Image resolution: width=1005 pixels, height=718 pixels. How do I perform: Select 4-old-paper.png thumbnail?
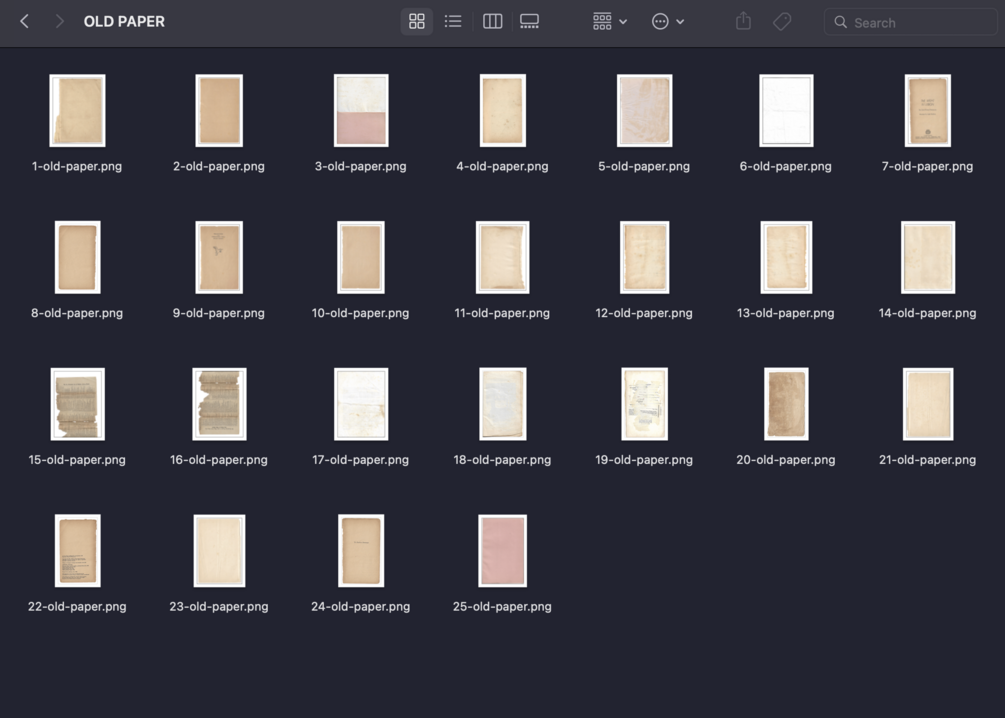point(502,110)
